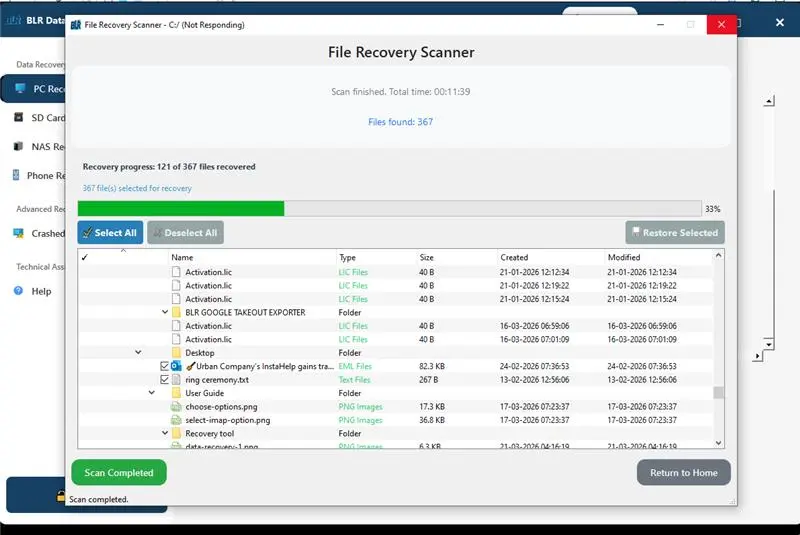Image resolution: width=800 pixels, height=535 pixels.
Task: Click the NAS Recovery drive icon
Action: 19,146
